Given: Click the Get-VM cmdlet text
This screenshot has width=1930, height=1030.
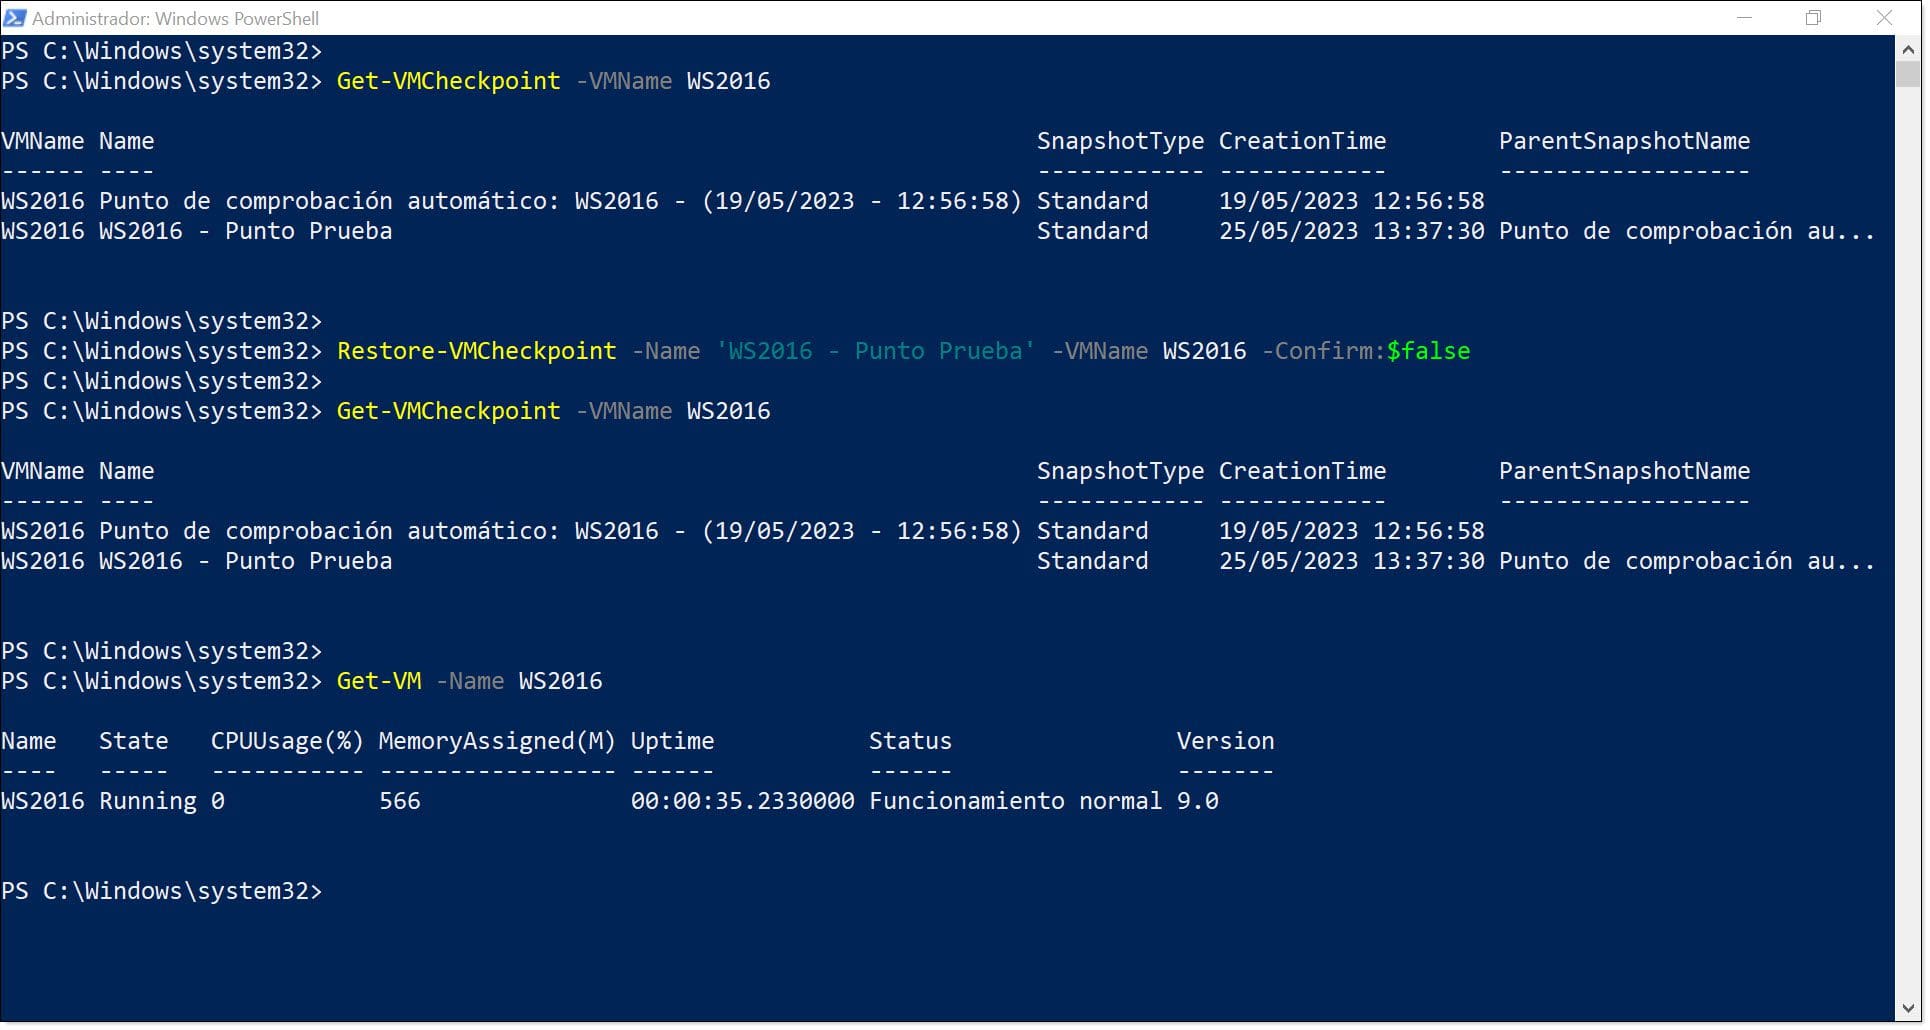Looking at the screenshot, I should tap(379, 681).
